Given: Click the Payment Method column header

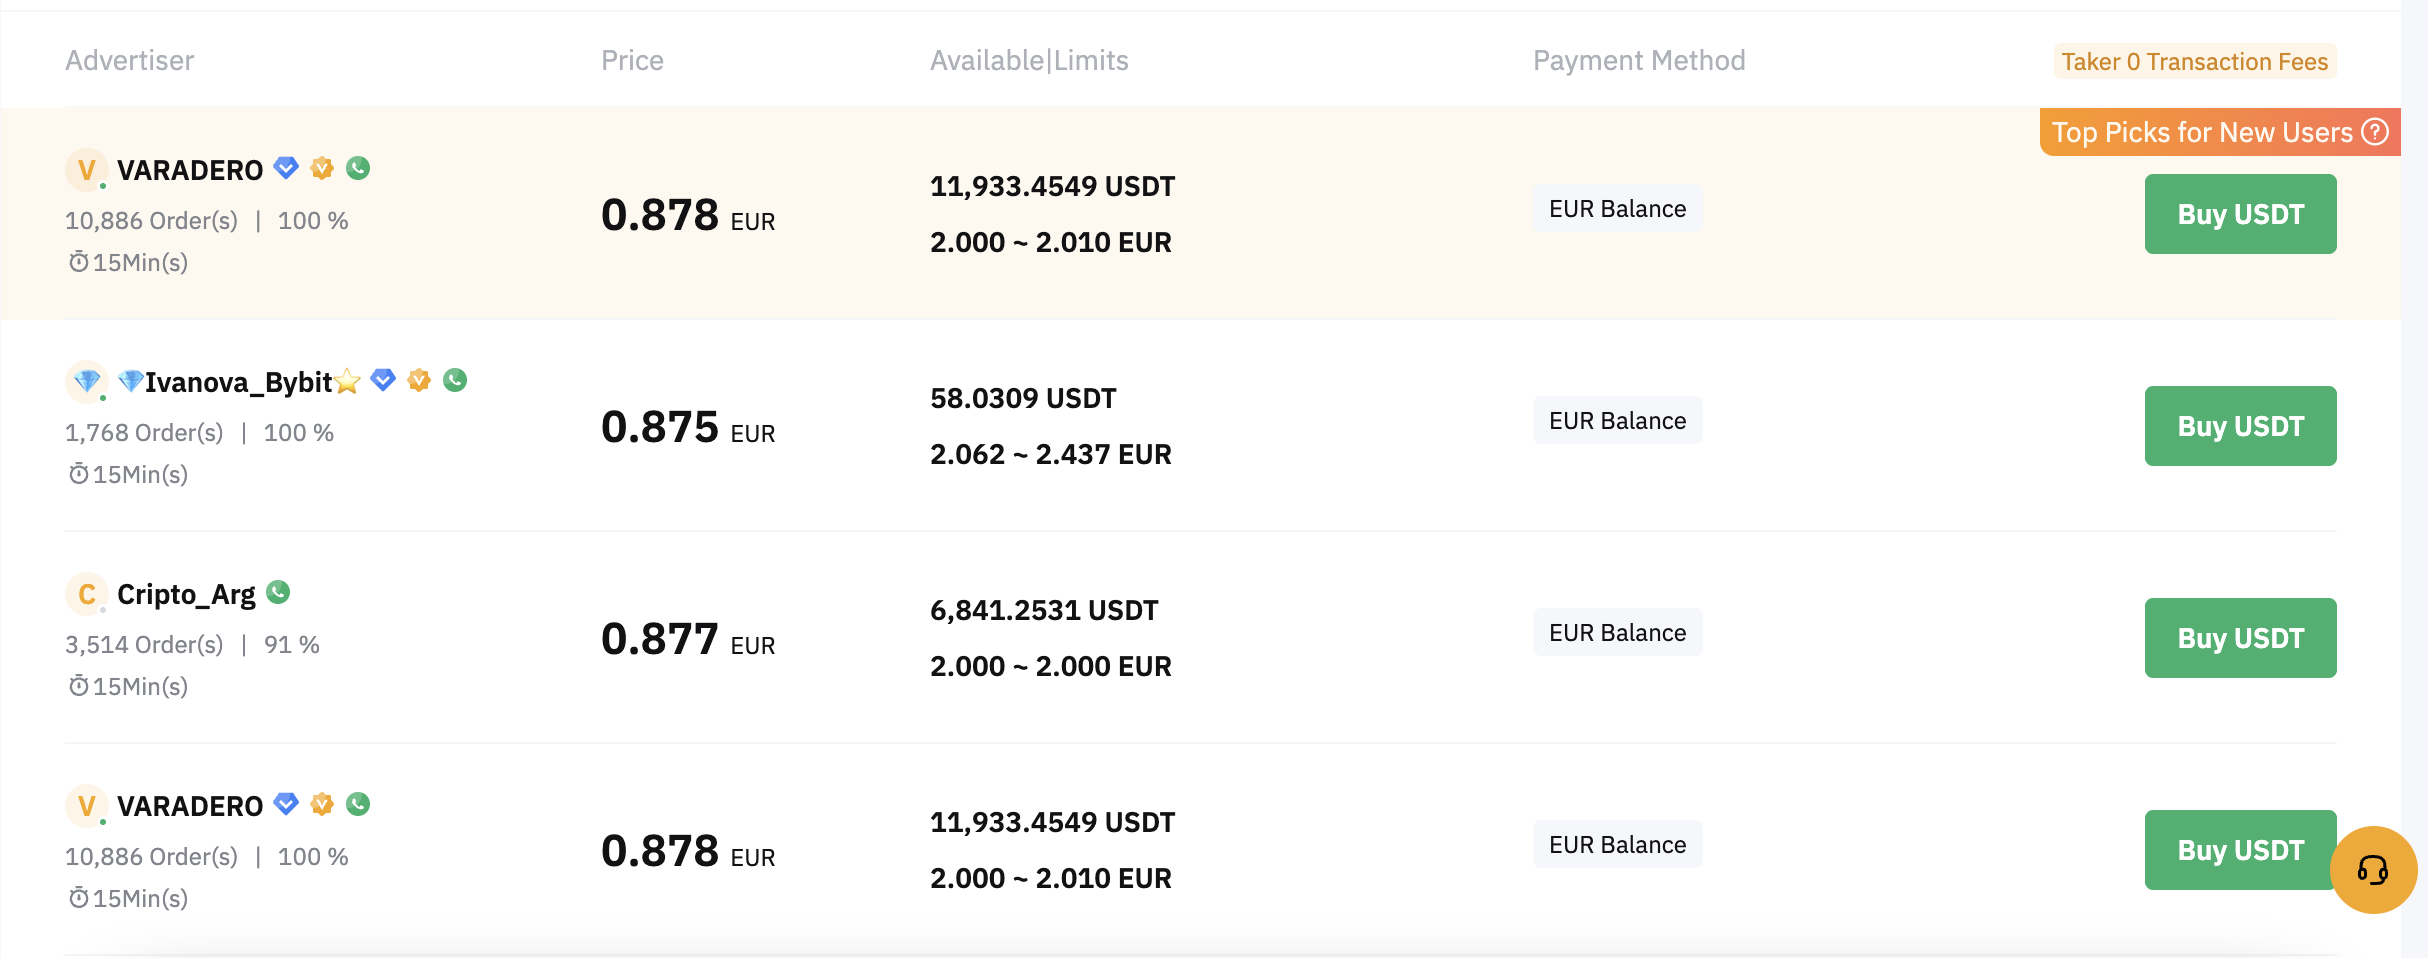Looking at the screenshot, I should click(x=1639, y=61).
